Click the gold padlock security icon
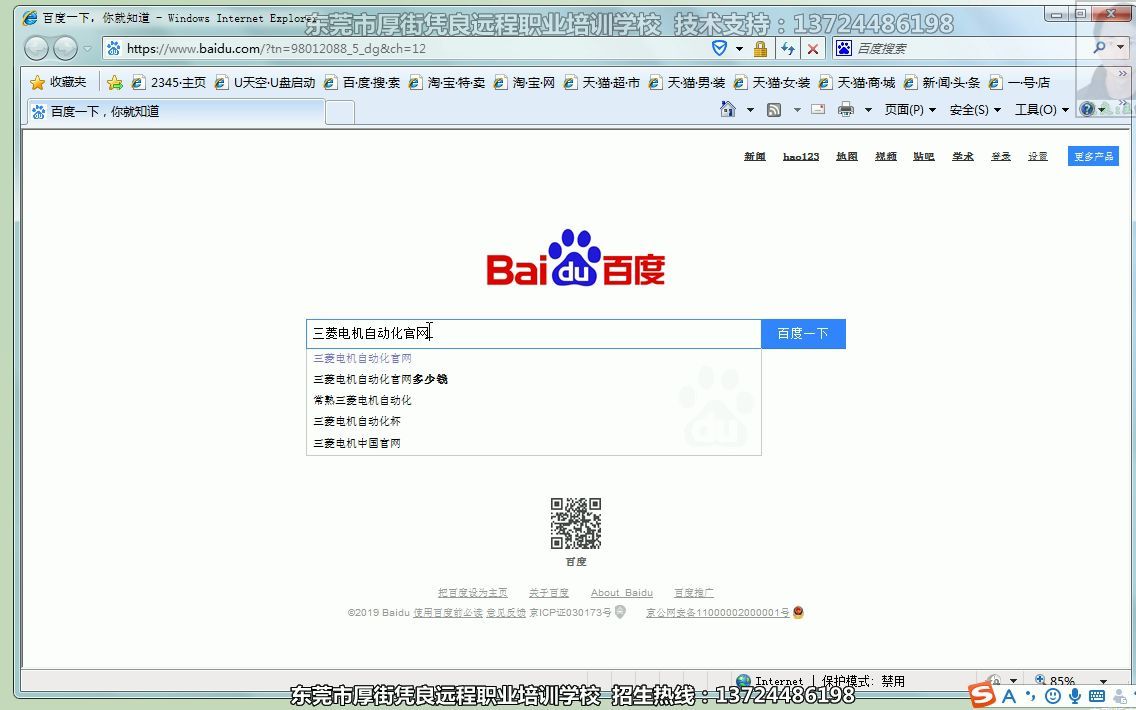Image resolution: width=1136 pixels, height=710 pixels. [x=760, y=49]
